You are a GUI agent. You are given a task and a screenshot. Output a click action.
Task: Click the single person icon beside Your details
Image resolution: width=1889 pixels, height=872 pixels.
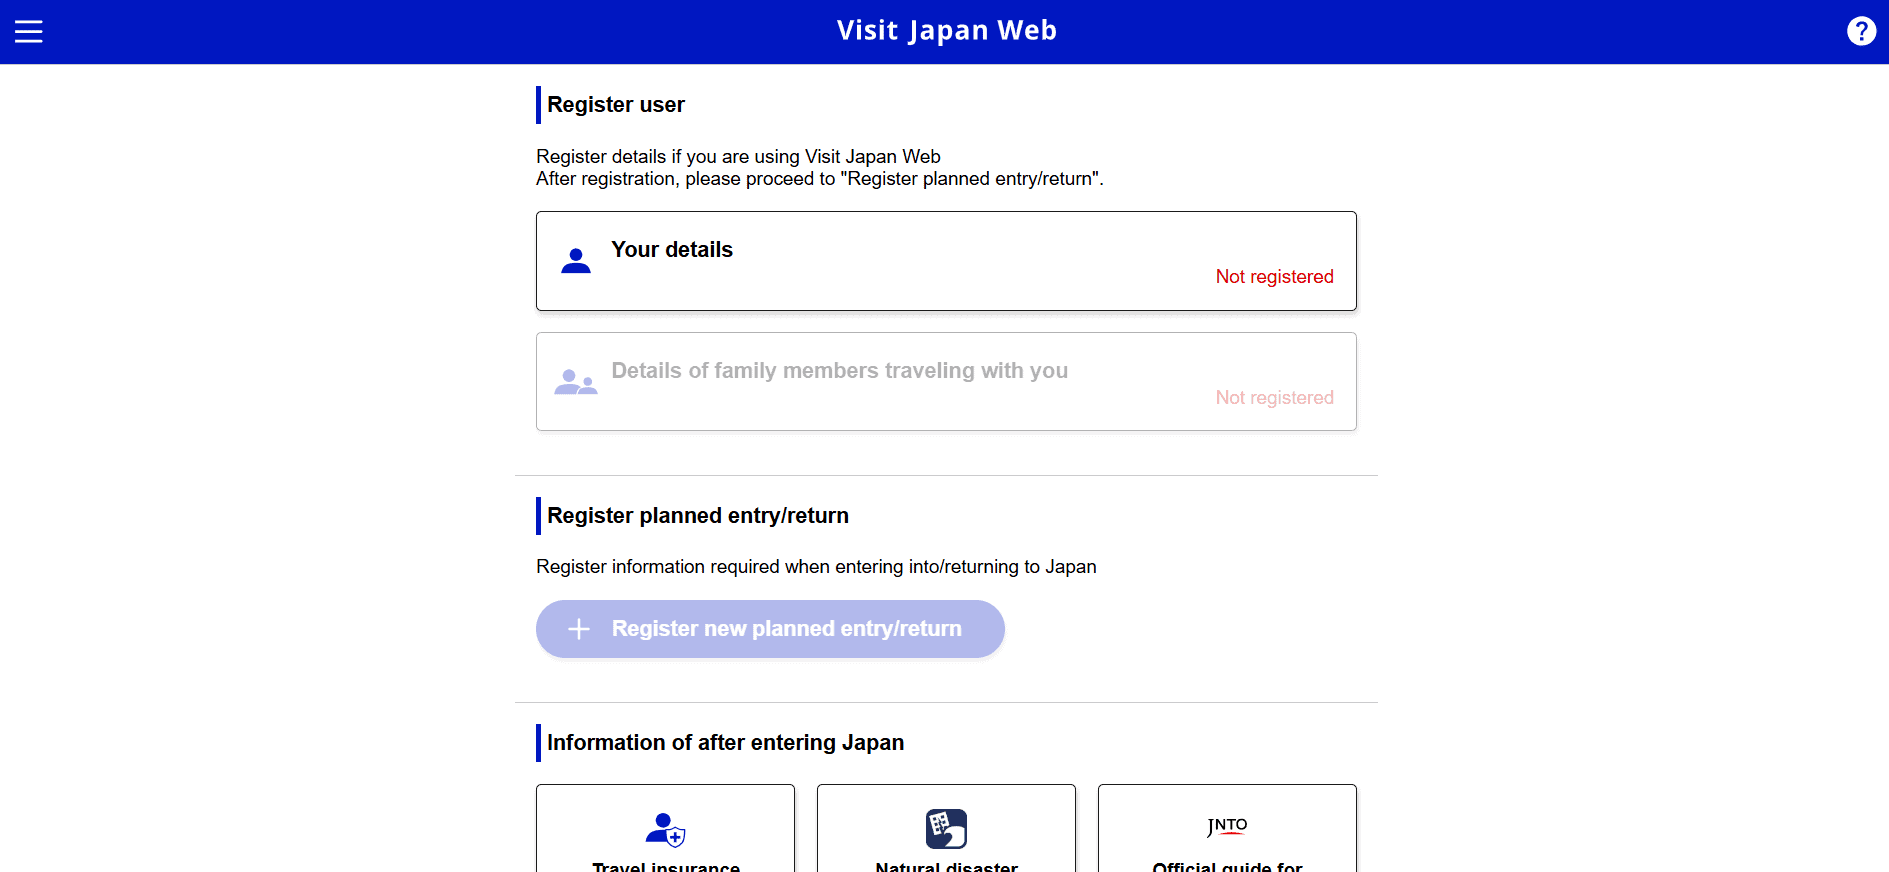(576, 261)
